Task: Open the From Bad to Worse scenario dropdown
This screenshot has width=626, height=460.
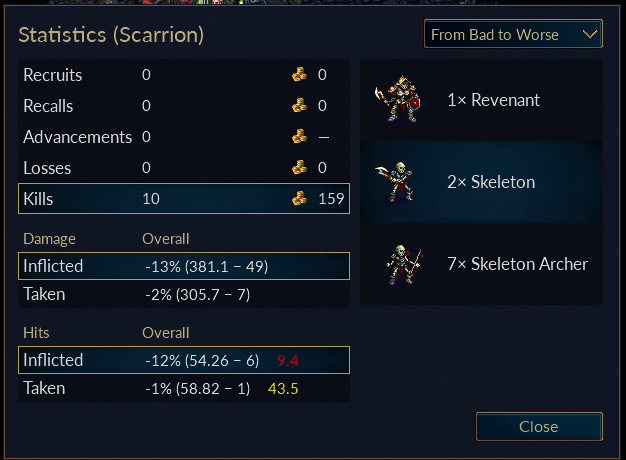Action: coord(513,34)
